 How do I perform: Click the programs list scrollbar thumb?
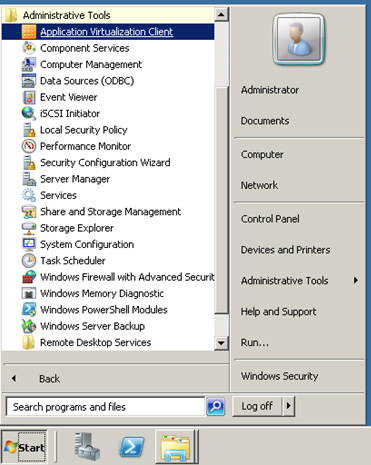221,200
